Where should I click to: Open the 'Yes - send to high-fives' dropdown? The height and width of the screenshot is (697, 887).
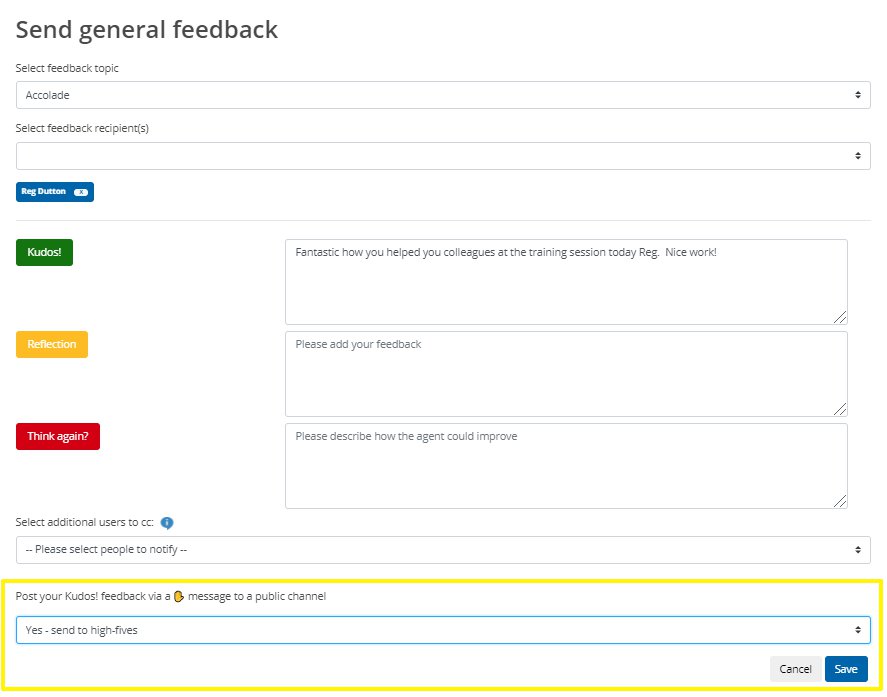click(443, 631)
